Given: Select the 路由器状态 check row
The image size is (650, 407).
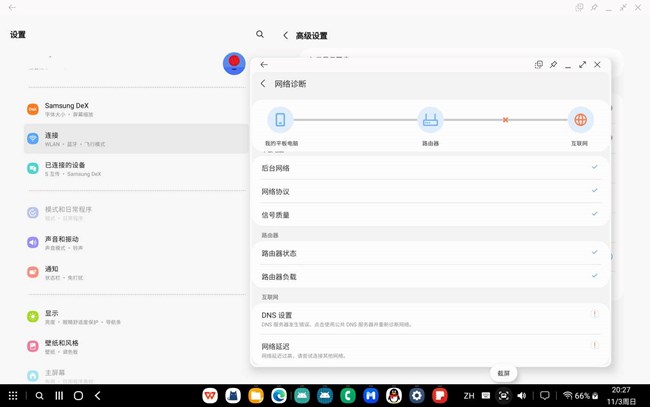Looking at the screenshot, I should 429,253.
